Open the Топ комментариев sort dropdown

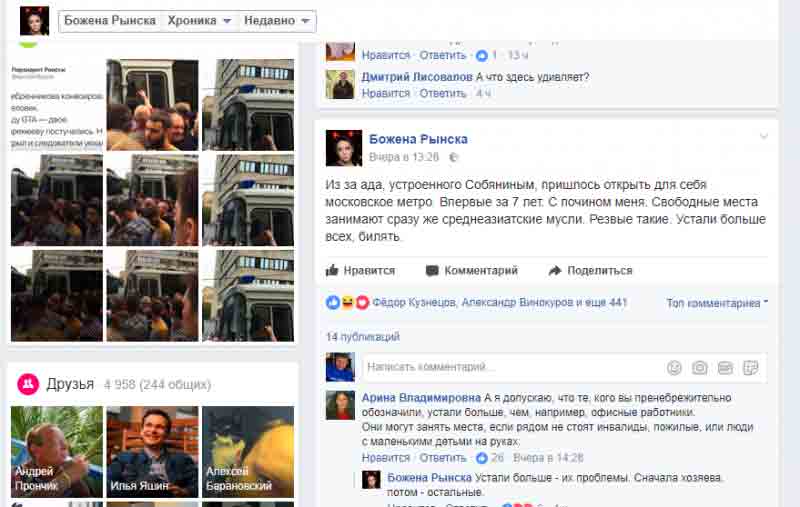[717, 303]
